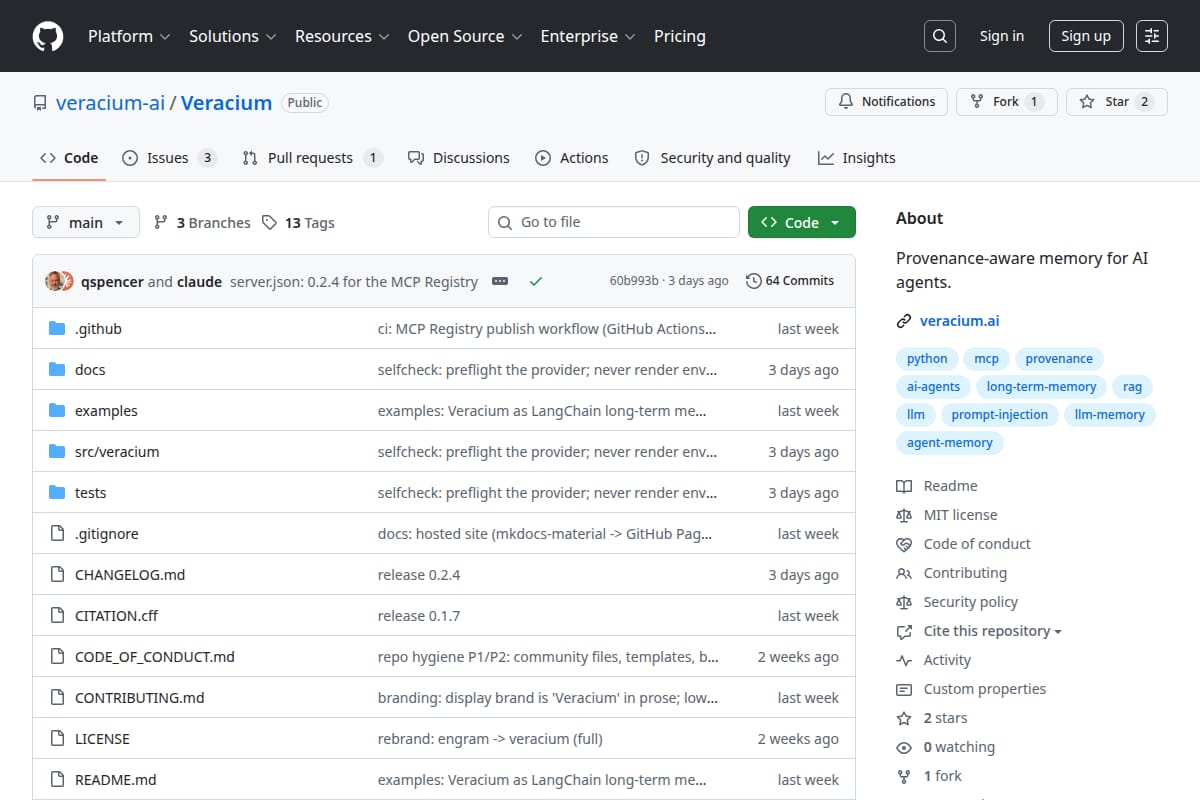Select the rag topic tag

[x=1133, y=387]
